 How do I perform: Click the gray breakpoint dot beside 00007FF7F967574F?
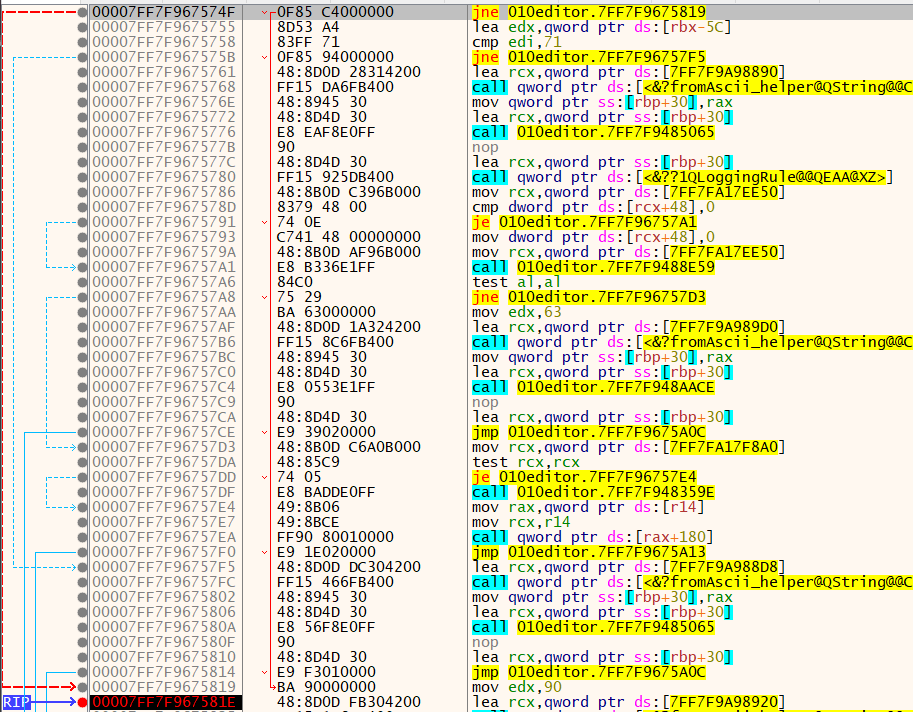[82, 12]
